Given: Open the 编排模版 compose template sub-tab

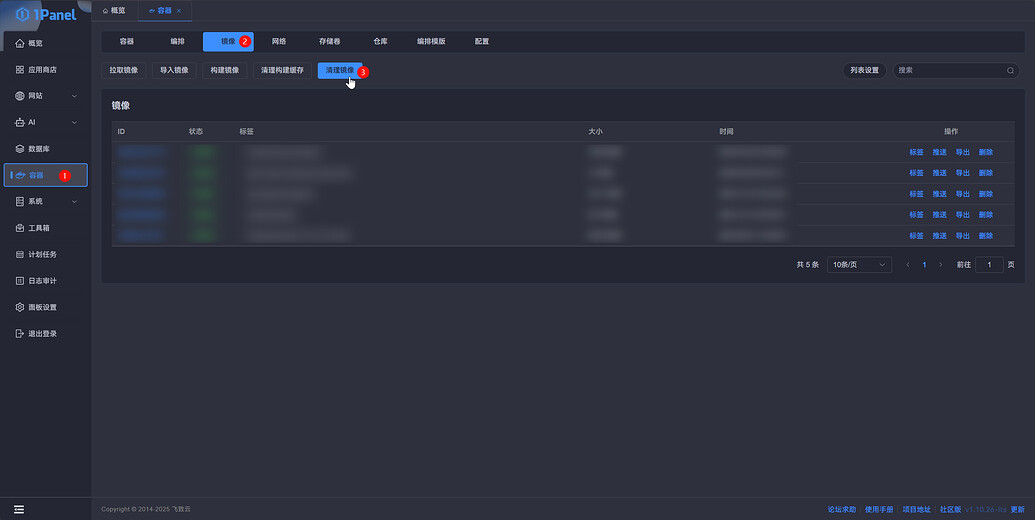Looking at the screenshot, I should [x=431, y=41].
